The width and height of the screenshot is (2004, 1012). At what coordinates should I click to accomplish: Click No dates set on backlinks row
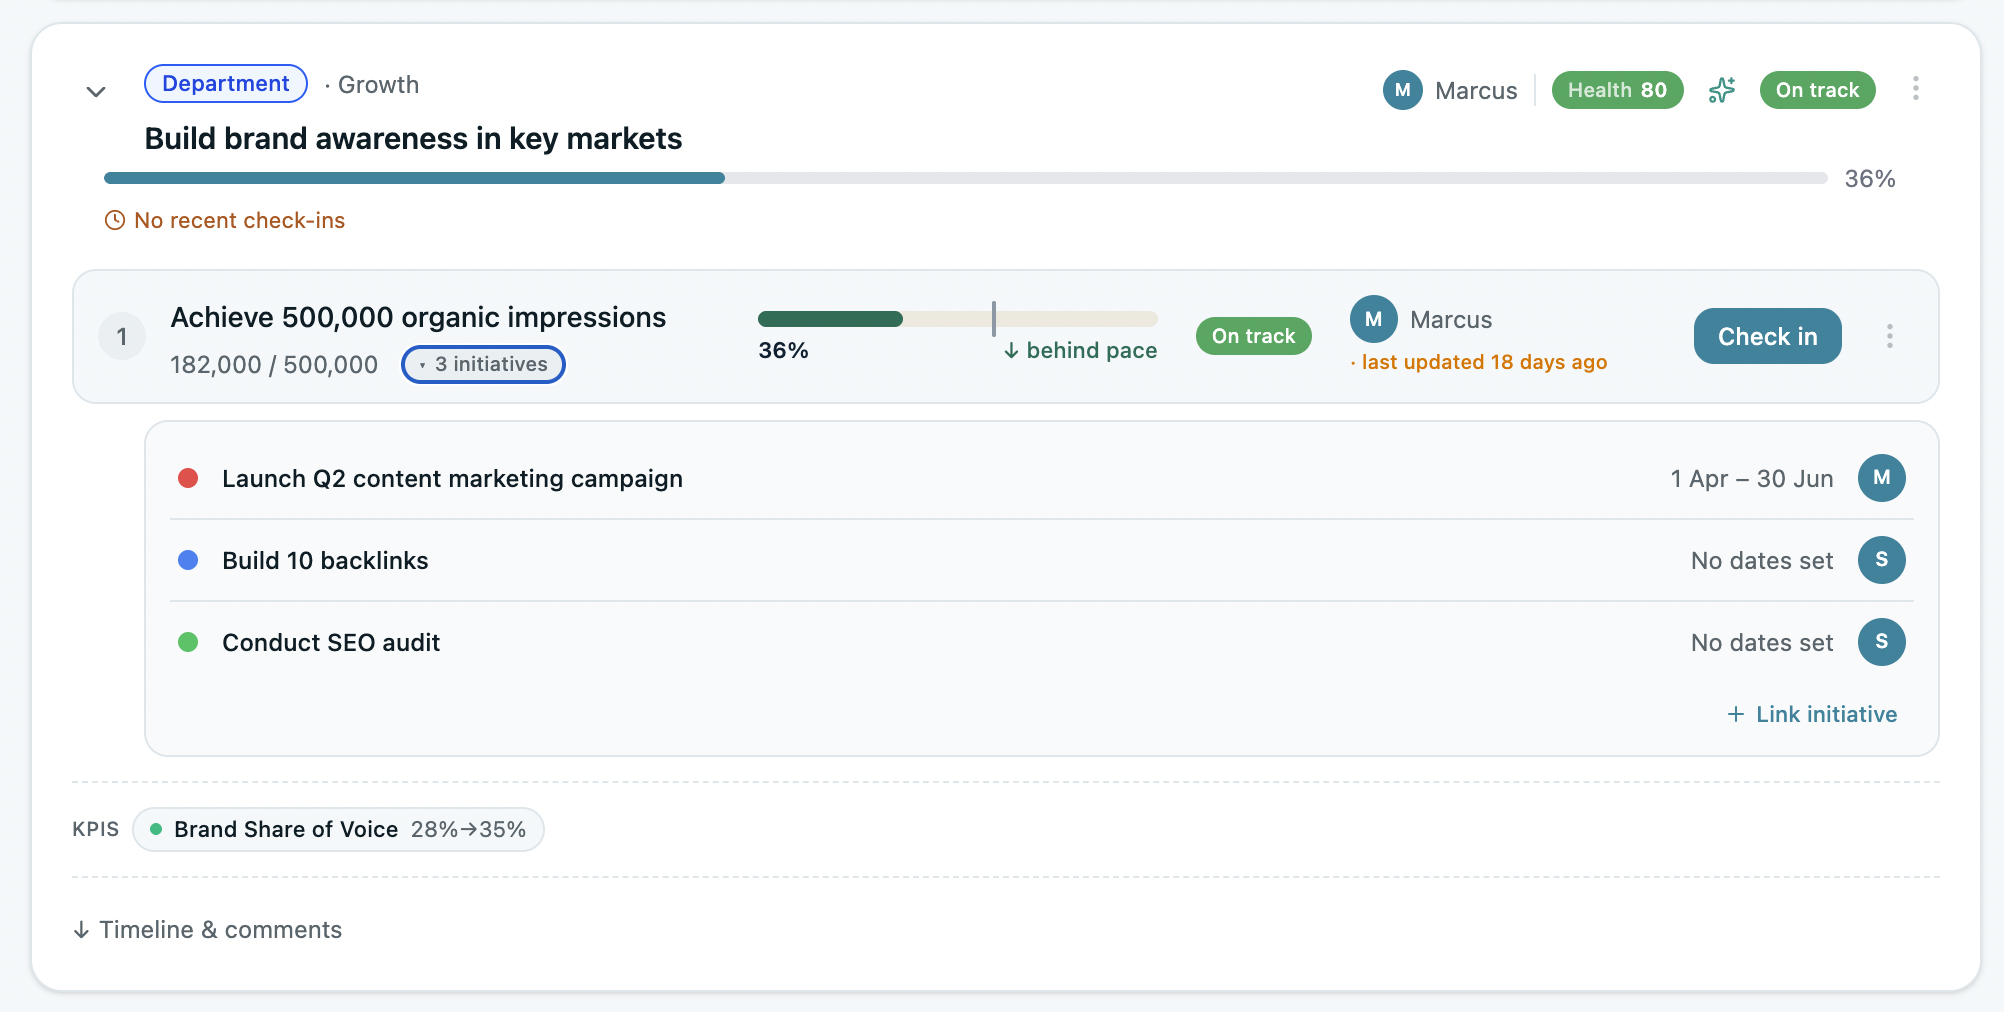coord(1762,561)
